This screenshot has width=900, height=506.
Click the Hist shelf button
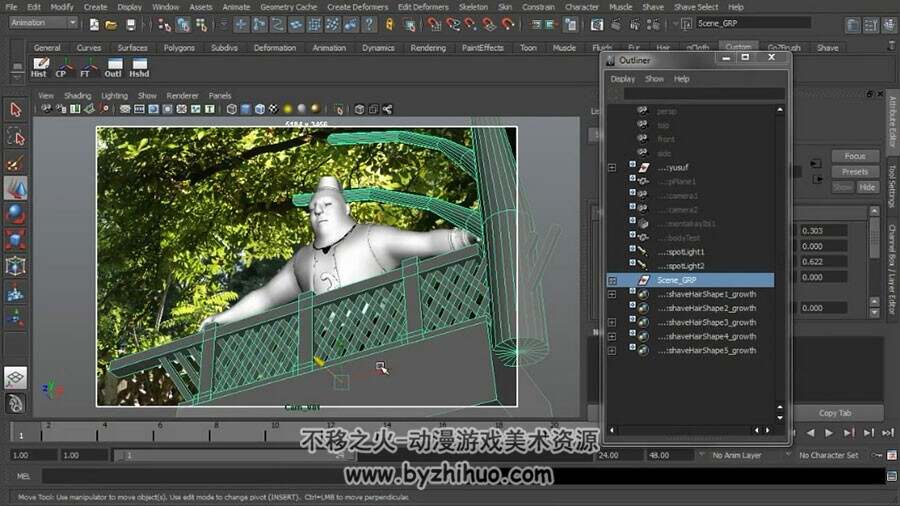point(40,67)
